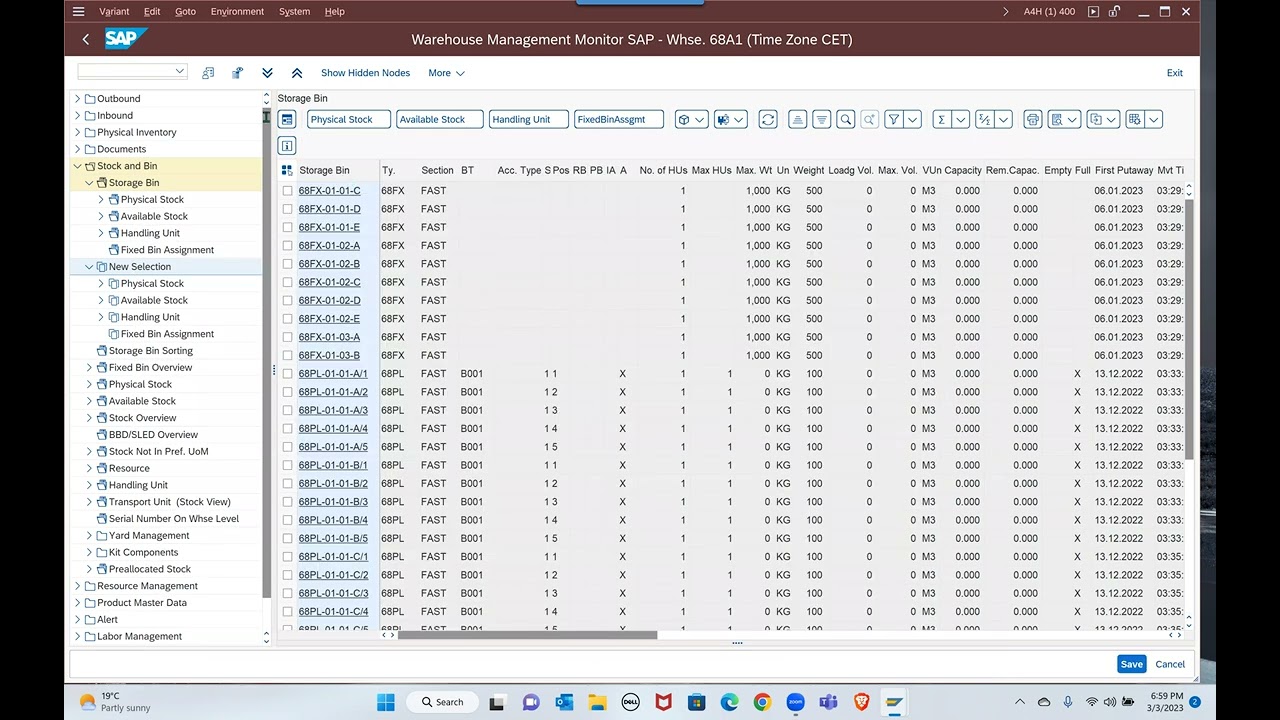Open the More dropdown in header toolbar
This screenshot has height=720, width=1280.
(x=446, y=73)
